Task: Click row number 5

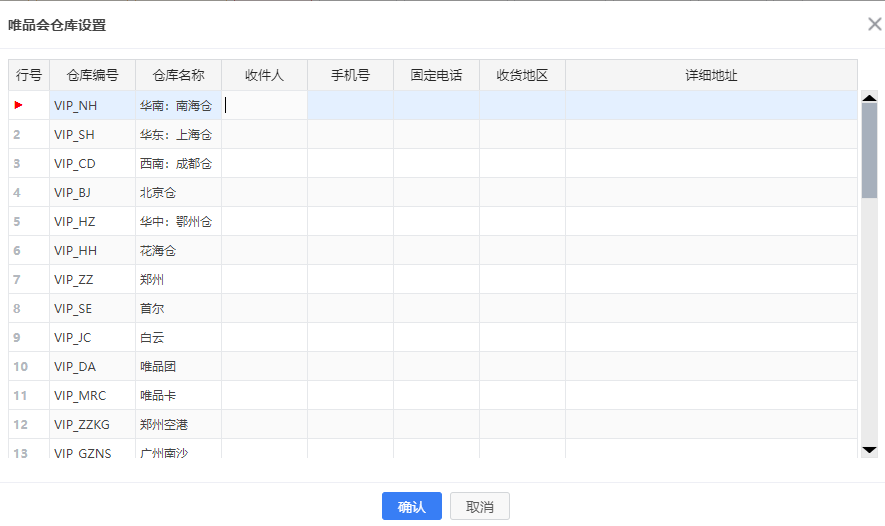Action: pos(29,221)
